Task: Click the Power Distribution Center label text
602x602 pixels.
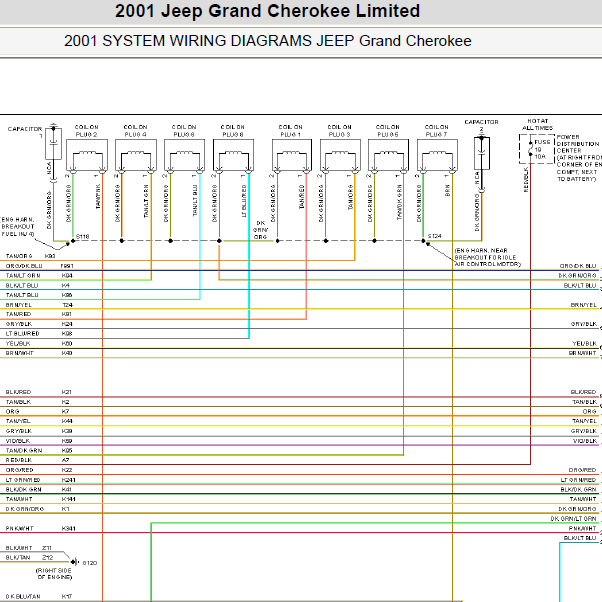Action: pyautogui.click(x=579, y=158)
